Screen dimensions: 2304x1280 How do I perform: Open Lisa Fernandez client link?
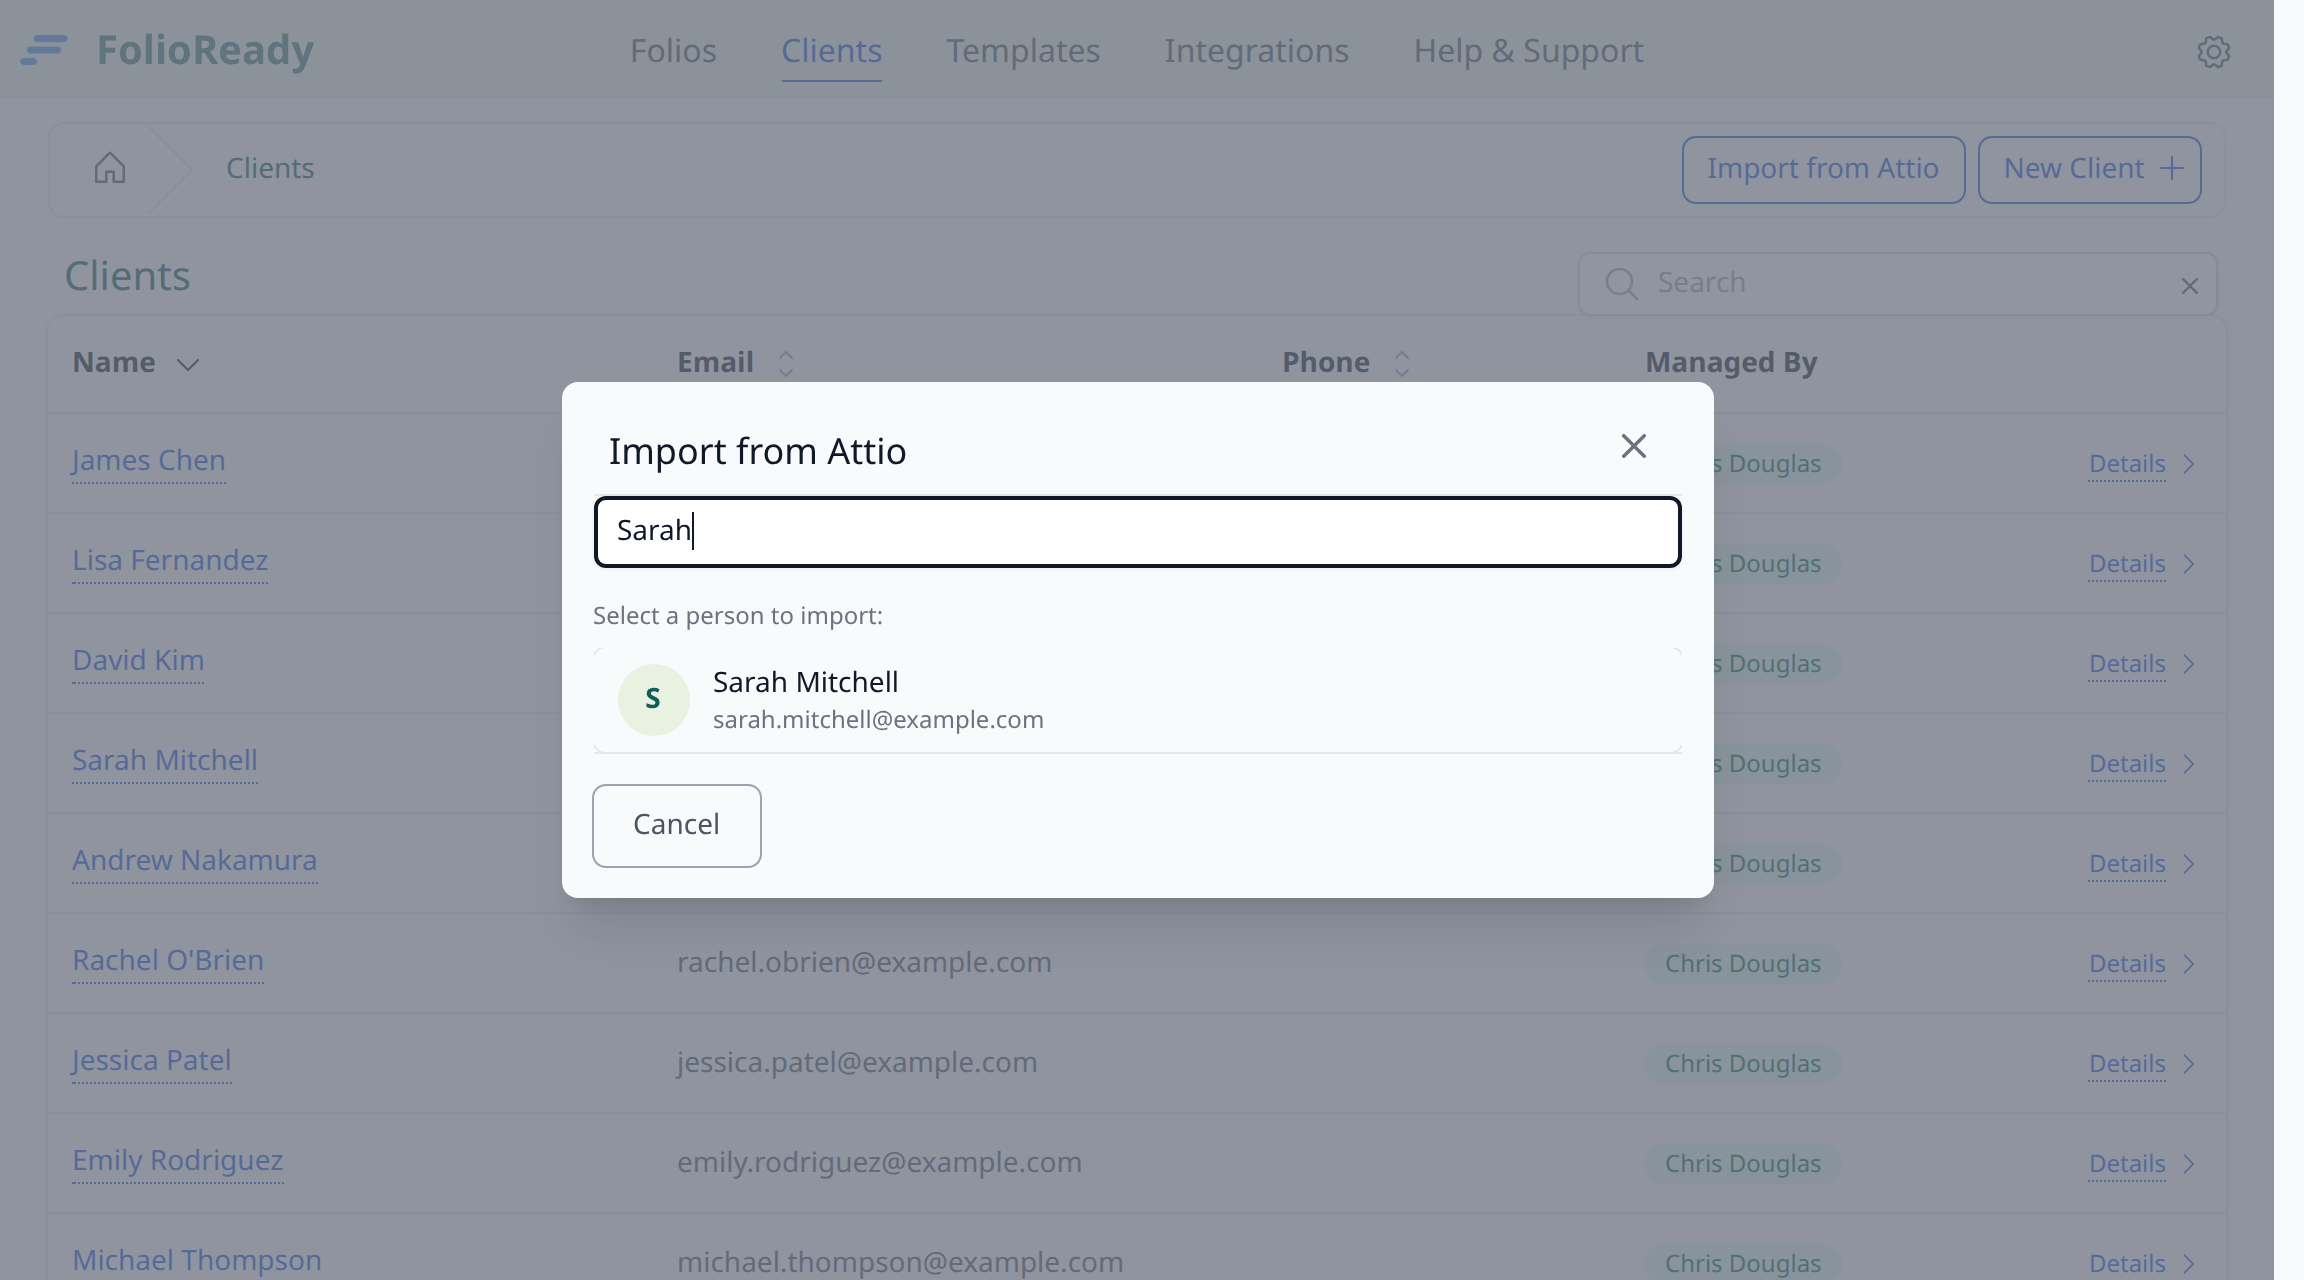[170, 561]
